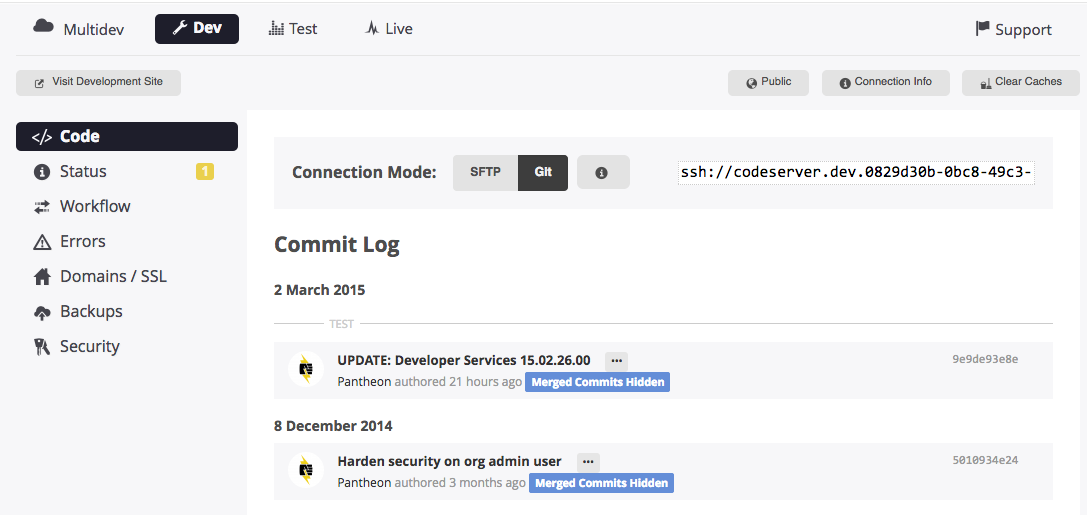Switch to the Live environment tab
The height and width of the screenshot is (515, 1087).
[389, 29]
